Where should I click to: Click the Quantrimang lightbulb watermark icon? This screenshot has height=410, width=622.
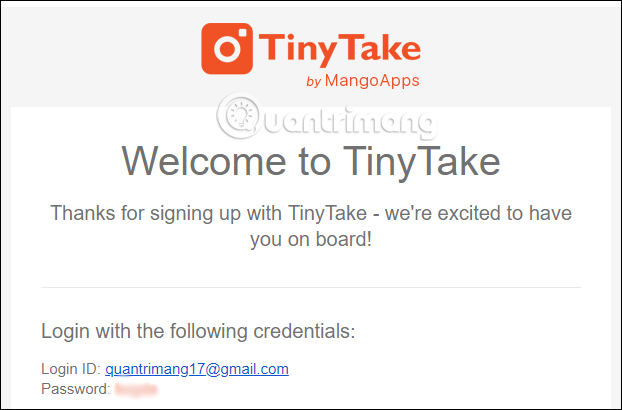click(239, 115)
